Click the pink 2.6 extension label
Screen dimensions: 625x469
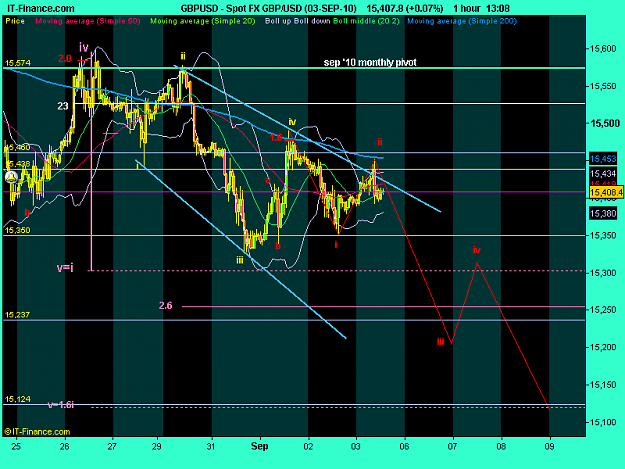coord(165,306)
